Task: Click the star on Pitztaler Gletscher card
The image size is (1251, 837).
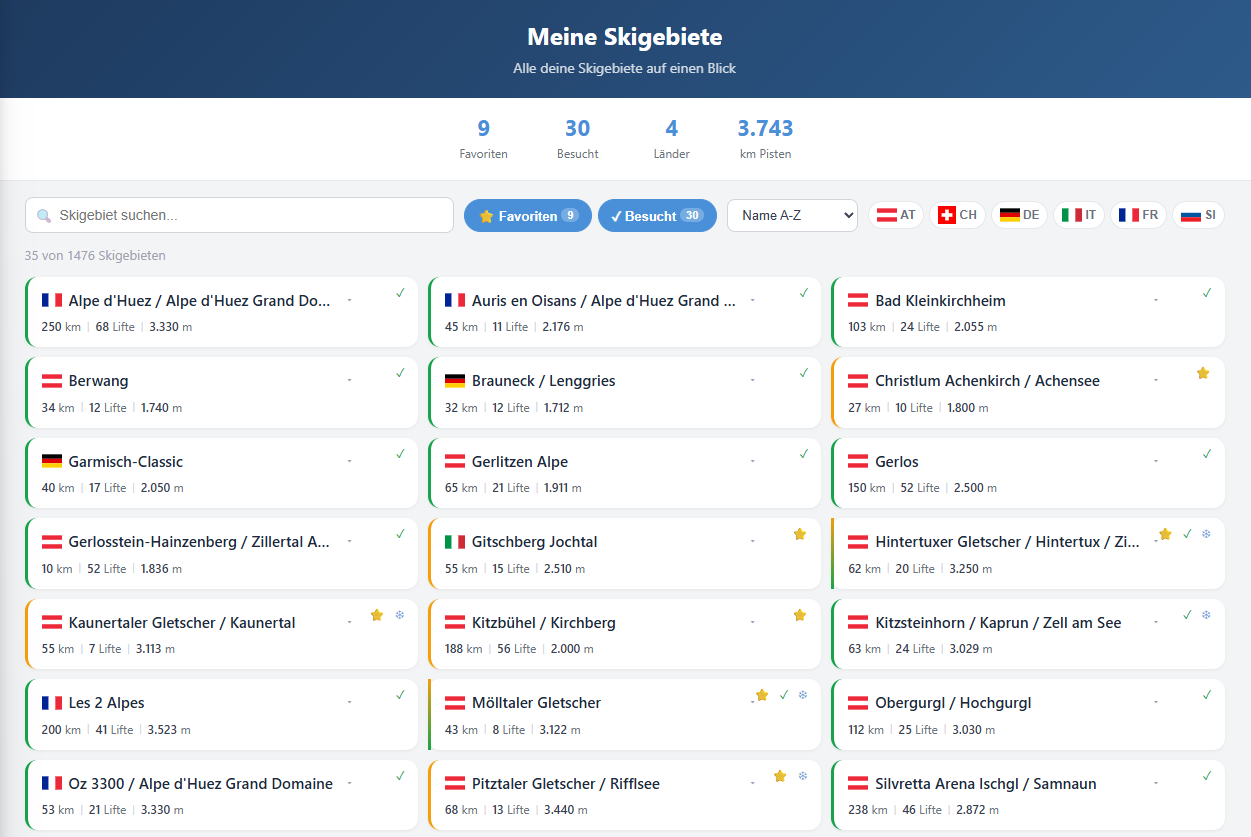Action: [x=780, y=776]
